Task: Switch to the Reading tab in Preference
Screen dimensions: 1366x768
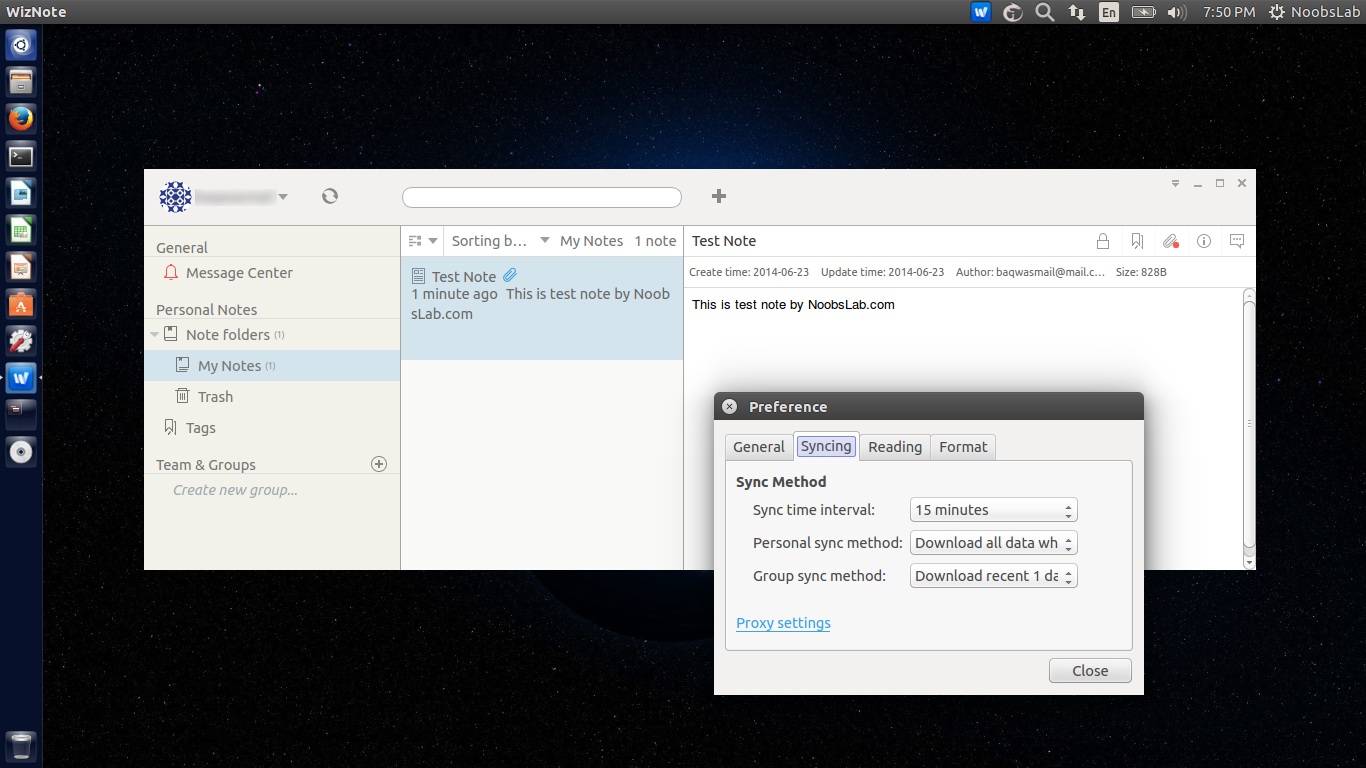Action: [x=895, y=447]
